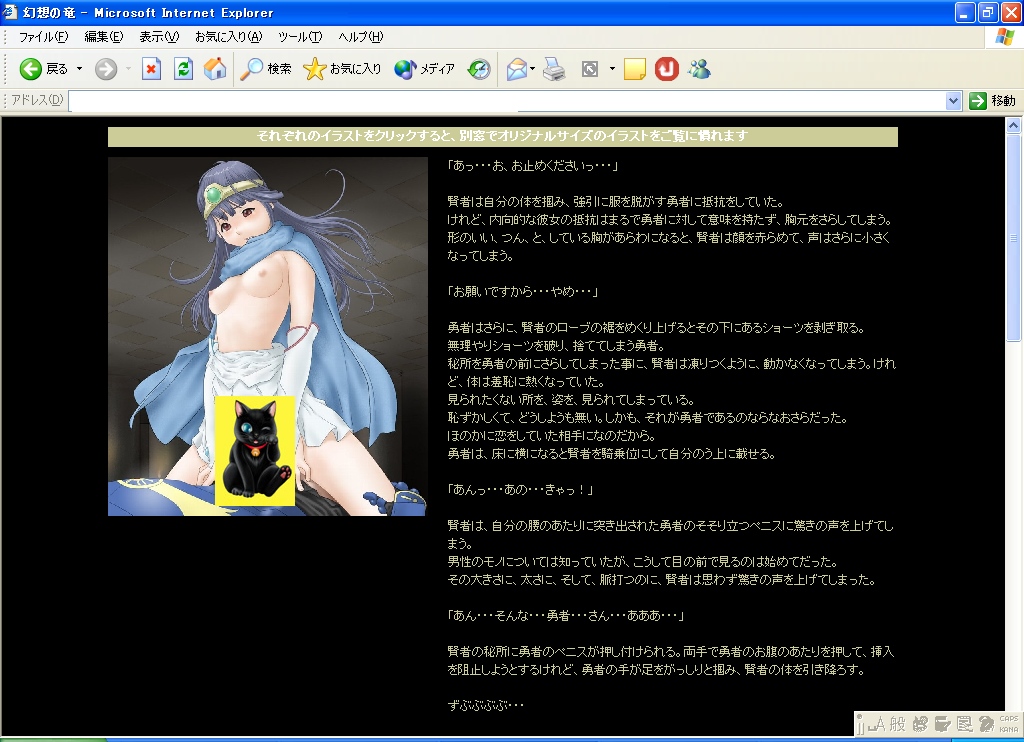Expand the back history dropdown arrow
The height and width of the screenshot is (742, 1024).
(x=80, y=69)
